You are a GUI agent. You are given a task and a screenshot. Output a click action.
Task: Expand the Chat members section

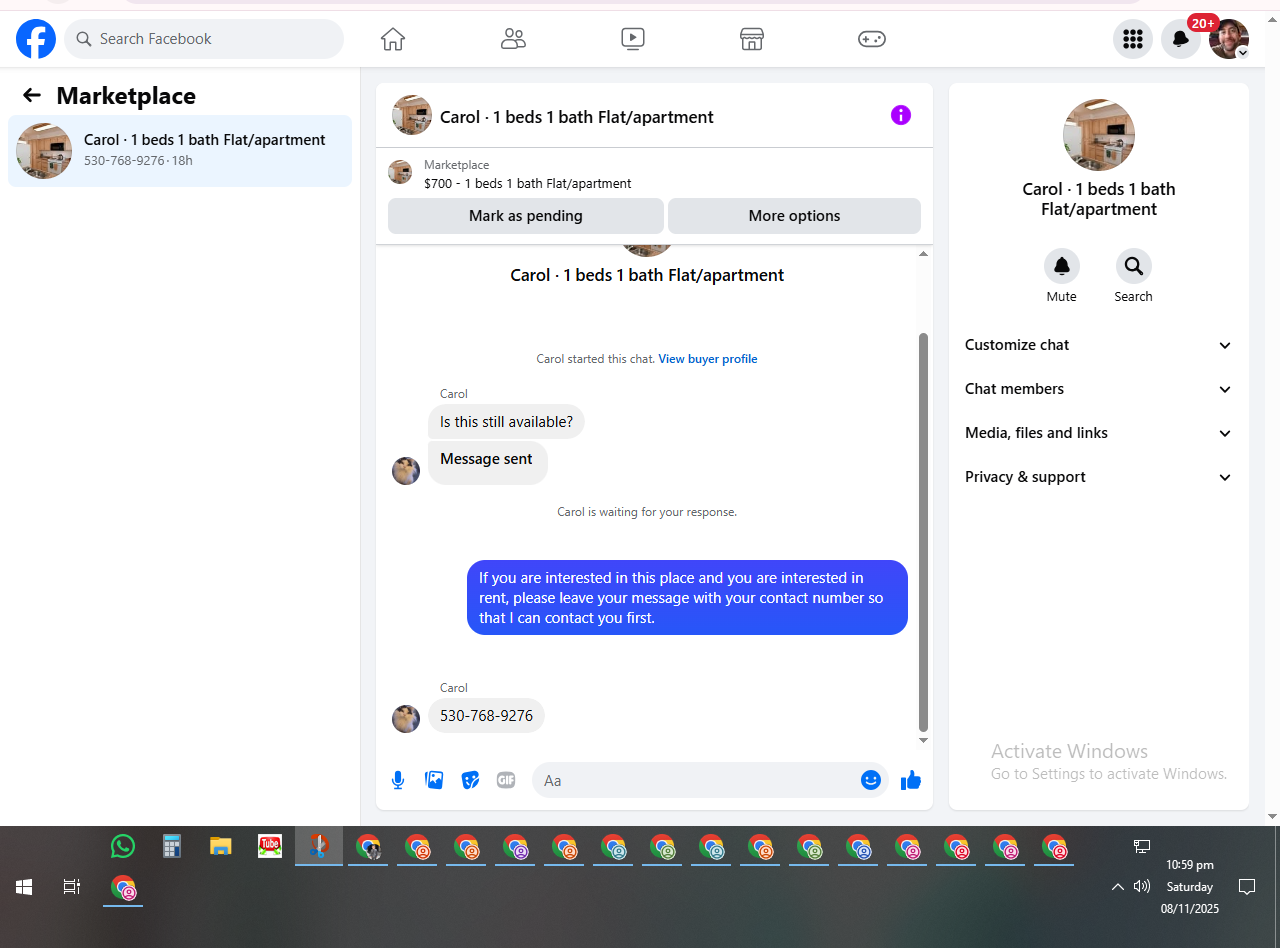1099,389
